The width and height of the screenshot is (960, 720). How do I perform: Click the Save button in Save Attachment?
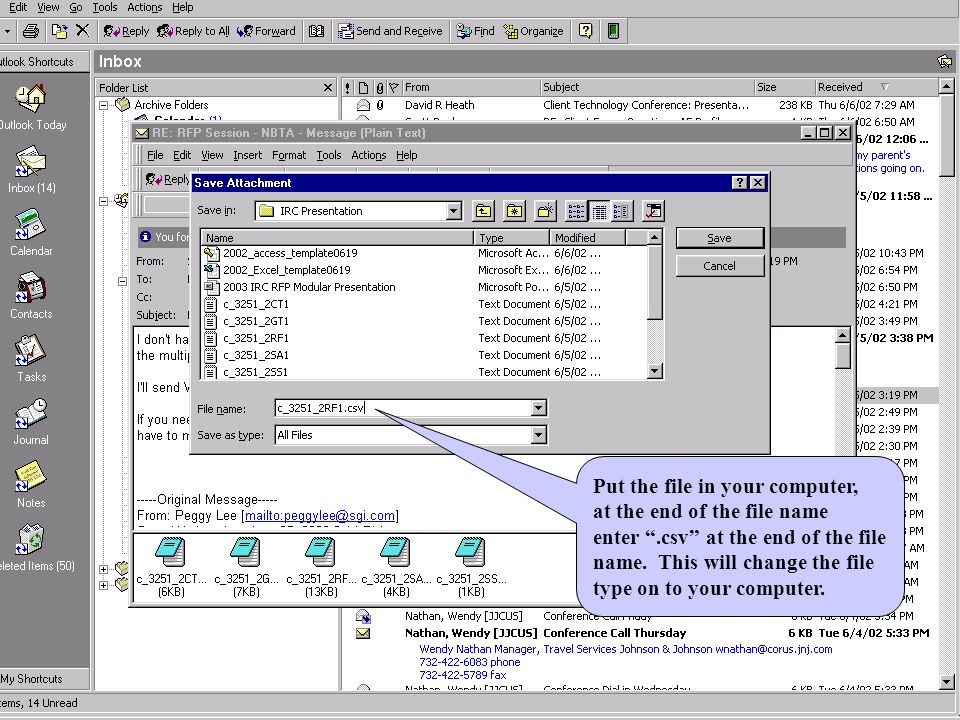[x=719, y=238]
